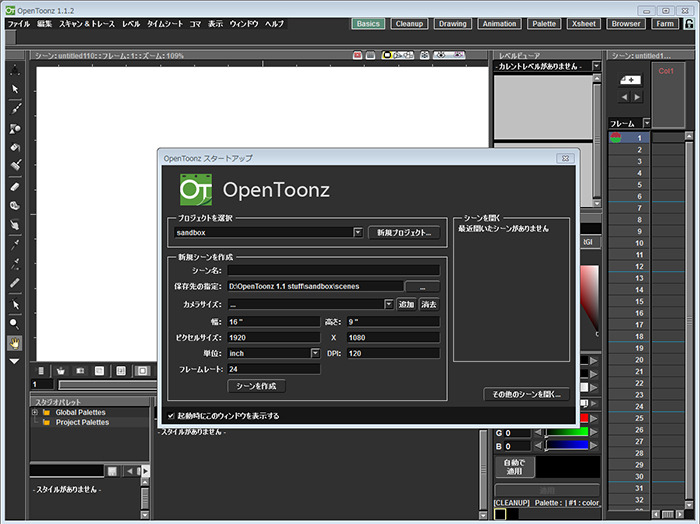
Task: Lock the room tabs with padlock icon
Action: tap(689, 24)
